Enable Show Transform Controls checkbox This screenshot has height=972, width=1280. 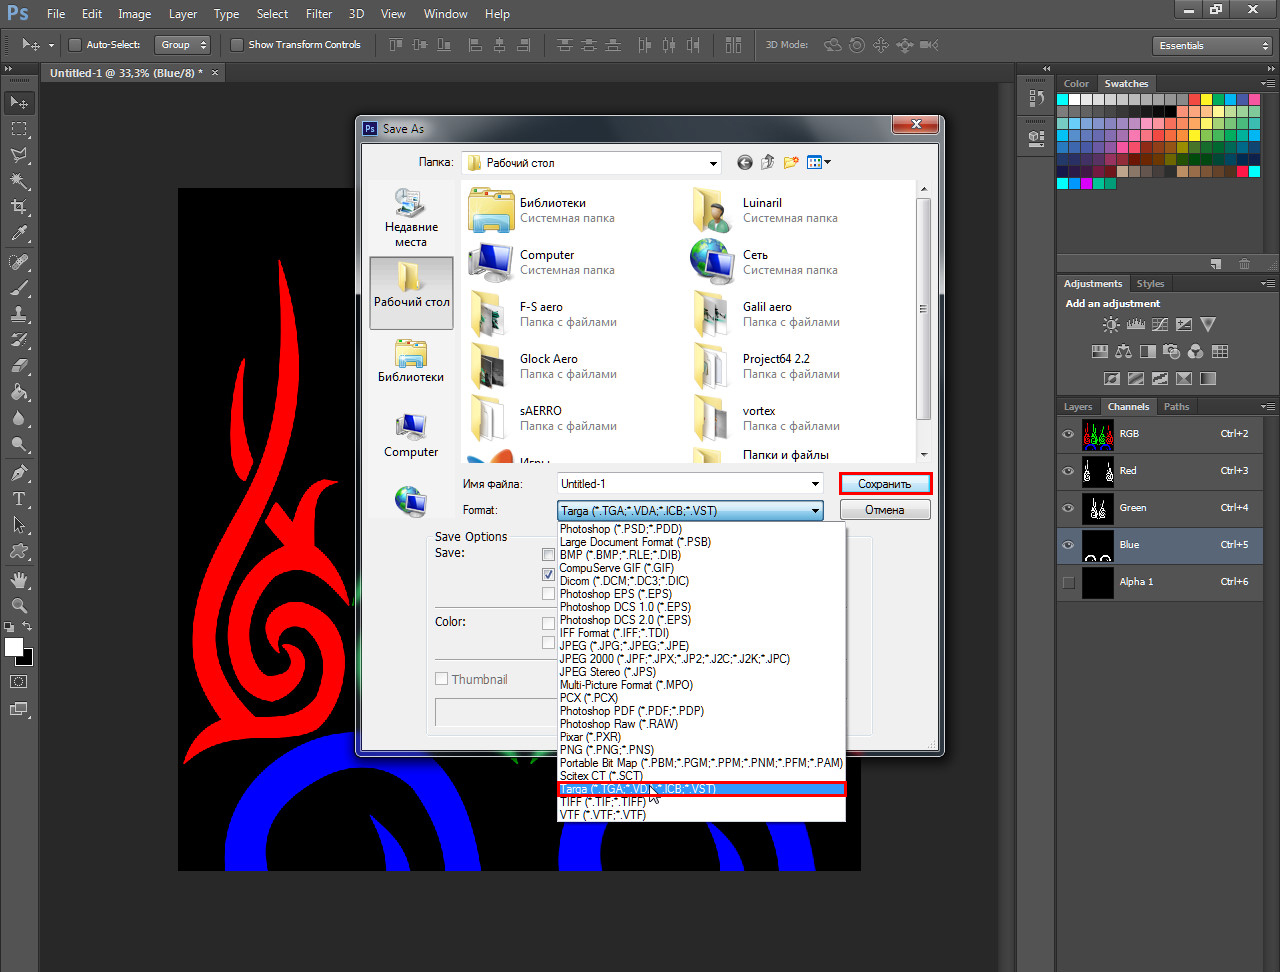coord(237,45)
